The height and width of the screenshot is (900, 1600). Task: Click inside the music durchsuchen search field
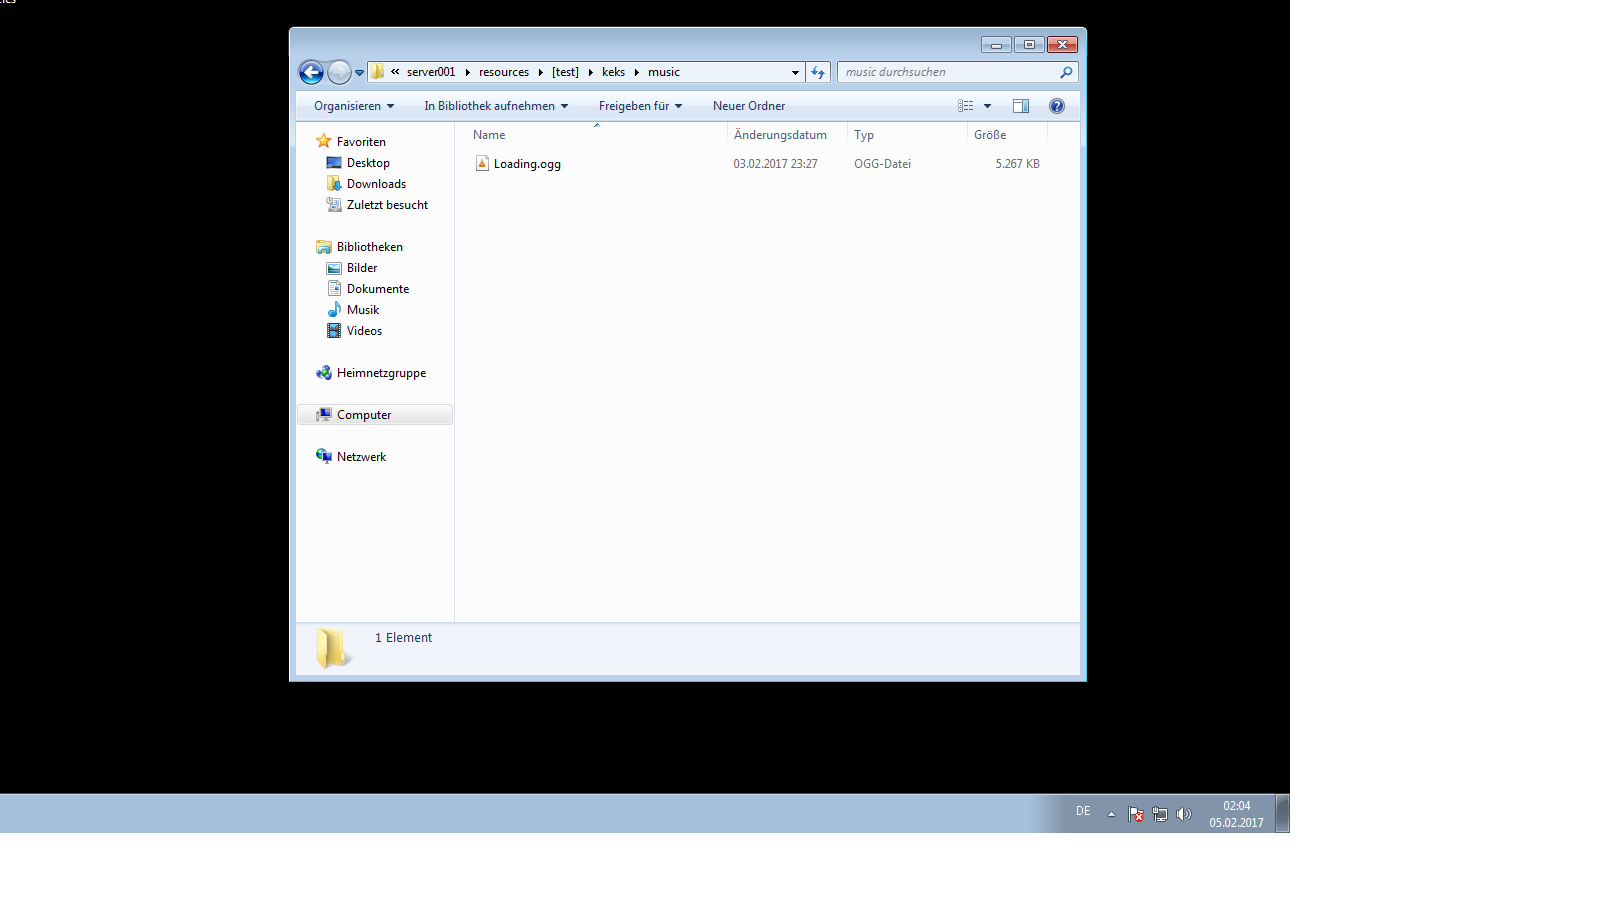coord(940,72)
